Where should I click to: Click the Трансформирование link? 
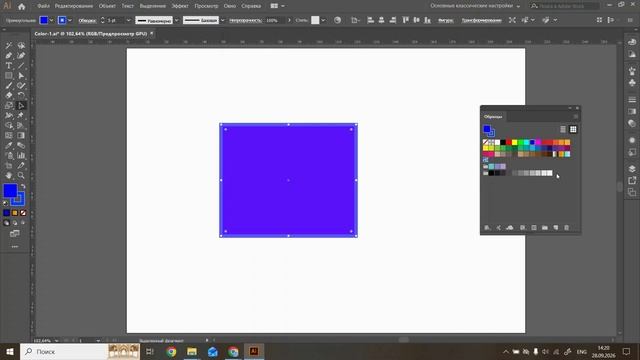[481, 20]
